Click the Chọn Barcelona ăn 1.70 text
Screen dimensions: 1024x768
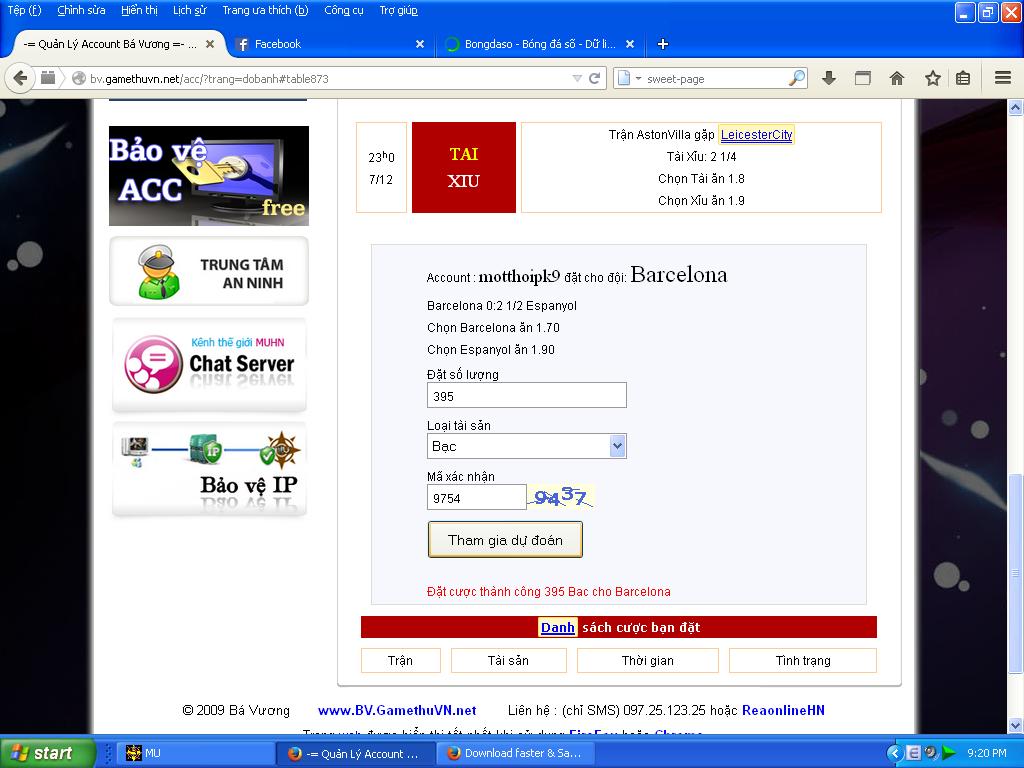point(493,328)
